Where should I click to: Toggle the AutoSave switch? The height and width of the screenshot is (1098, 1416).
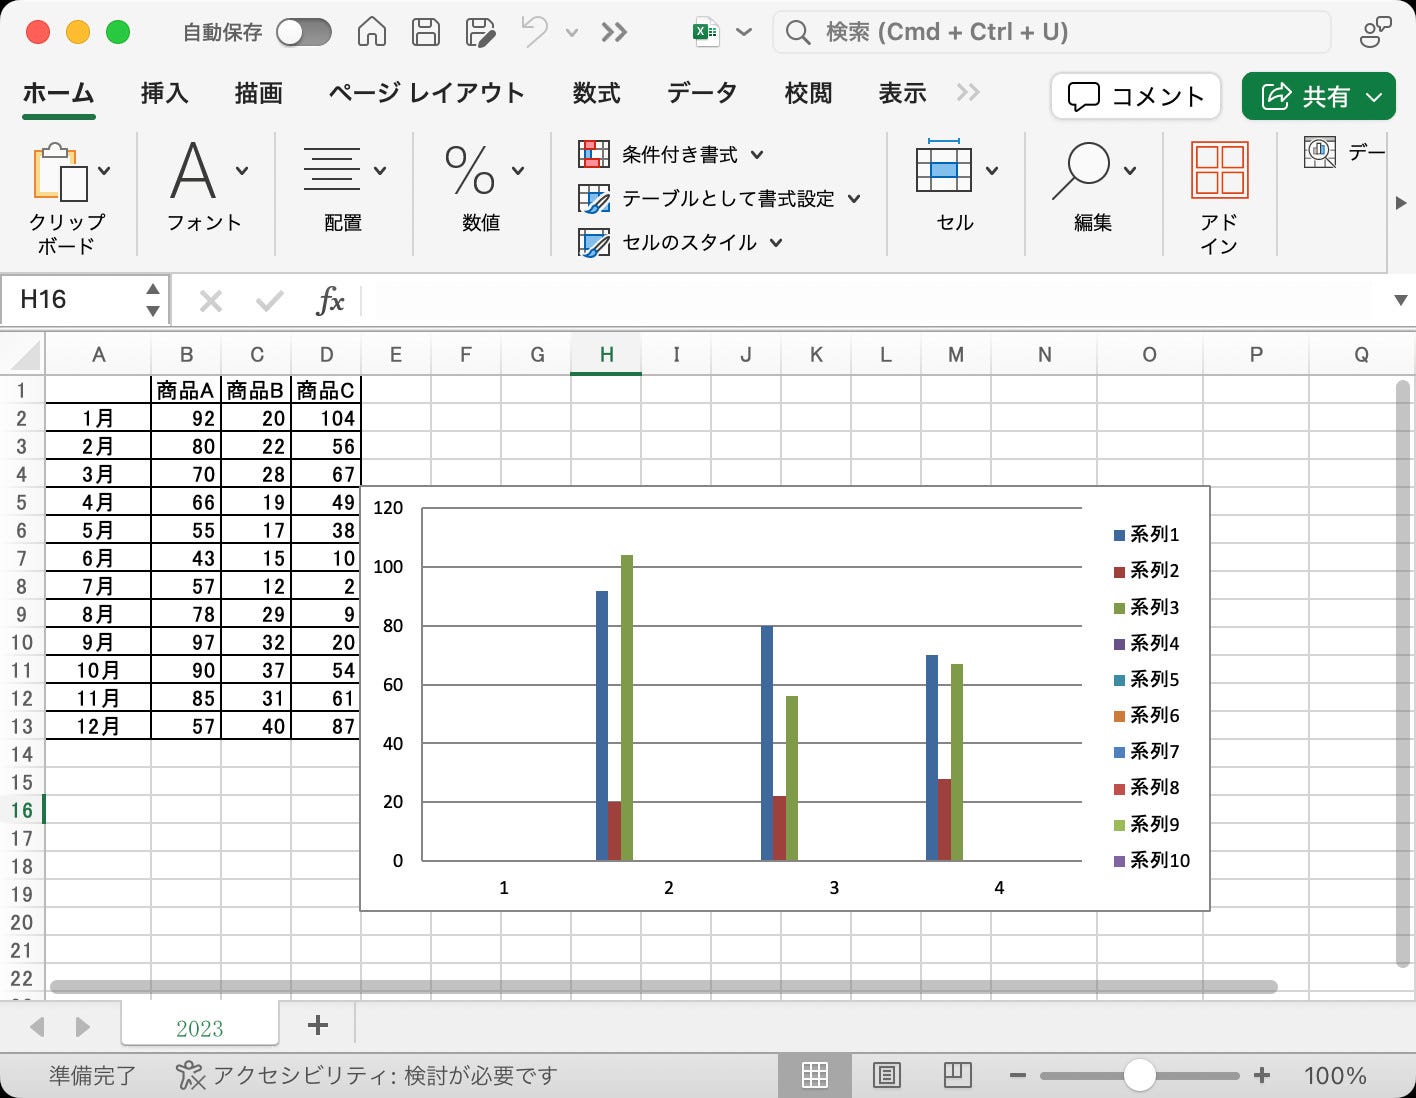304,32
